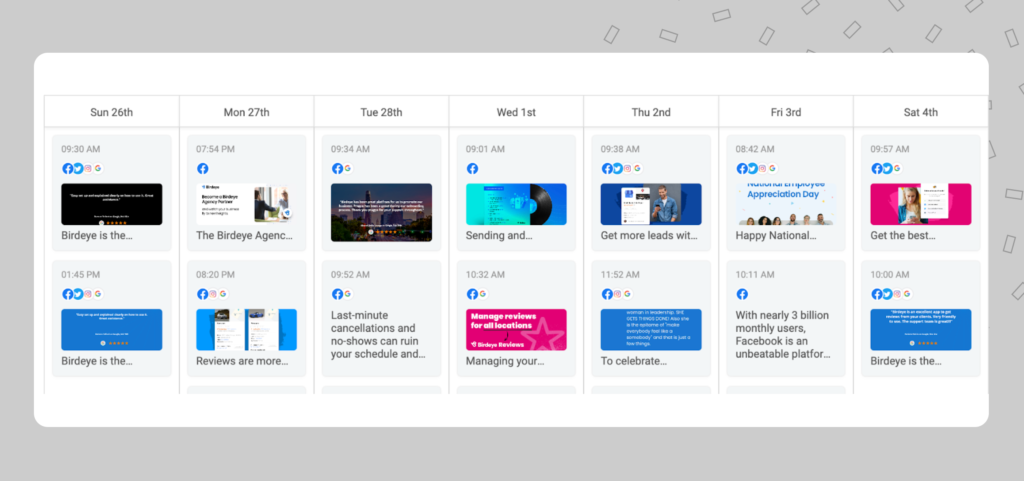Click Google icon on Sun 09:30 AM post
Image resolution: width=1024 pixels, height=481 pixels.
click(x=98, y=168)
